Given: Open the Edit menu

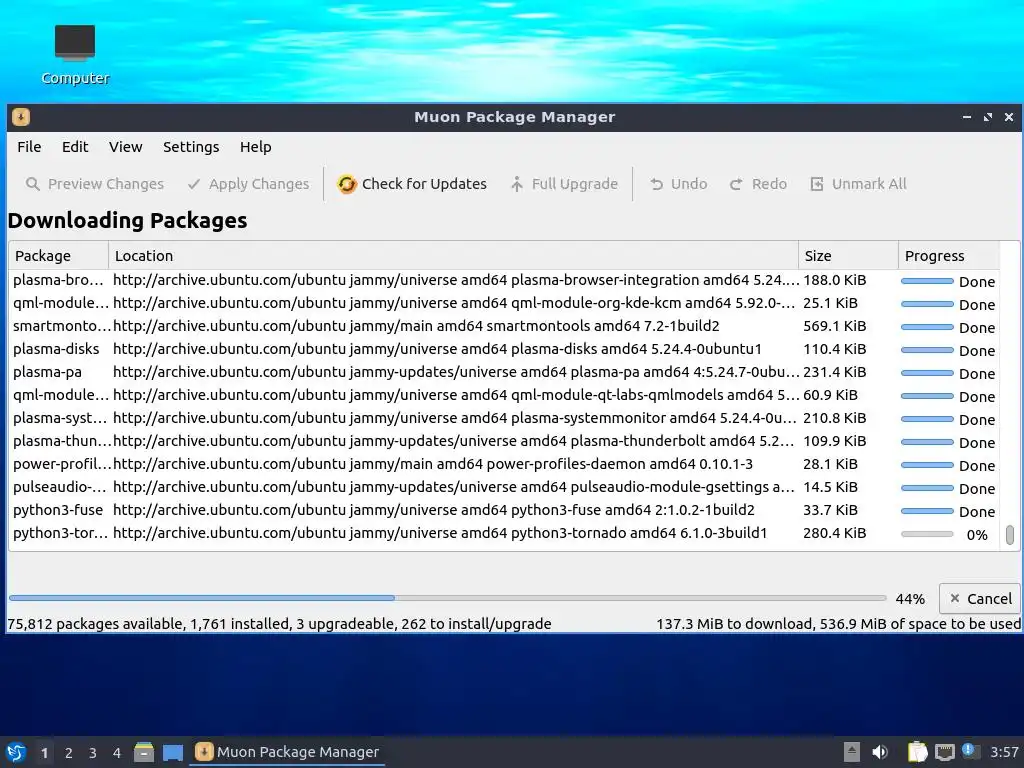Looking at the screenshot, I should coord(75,147).
